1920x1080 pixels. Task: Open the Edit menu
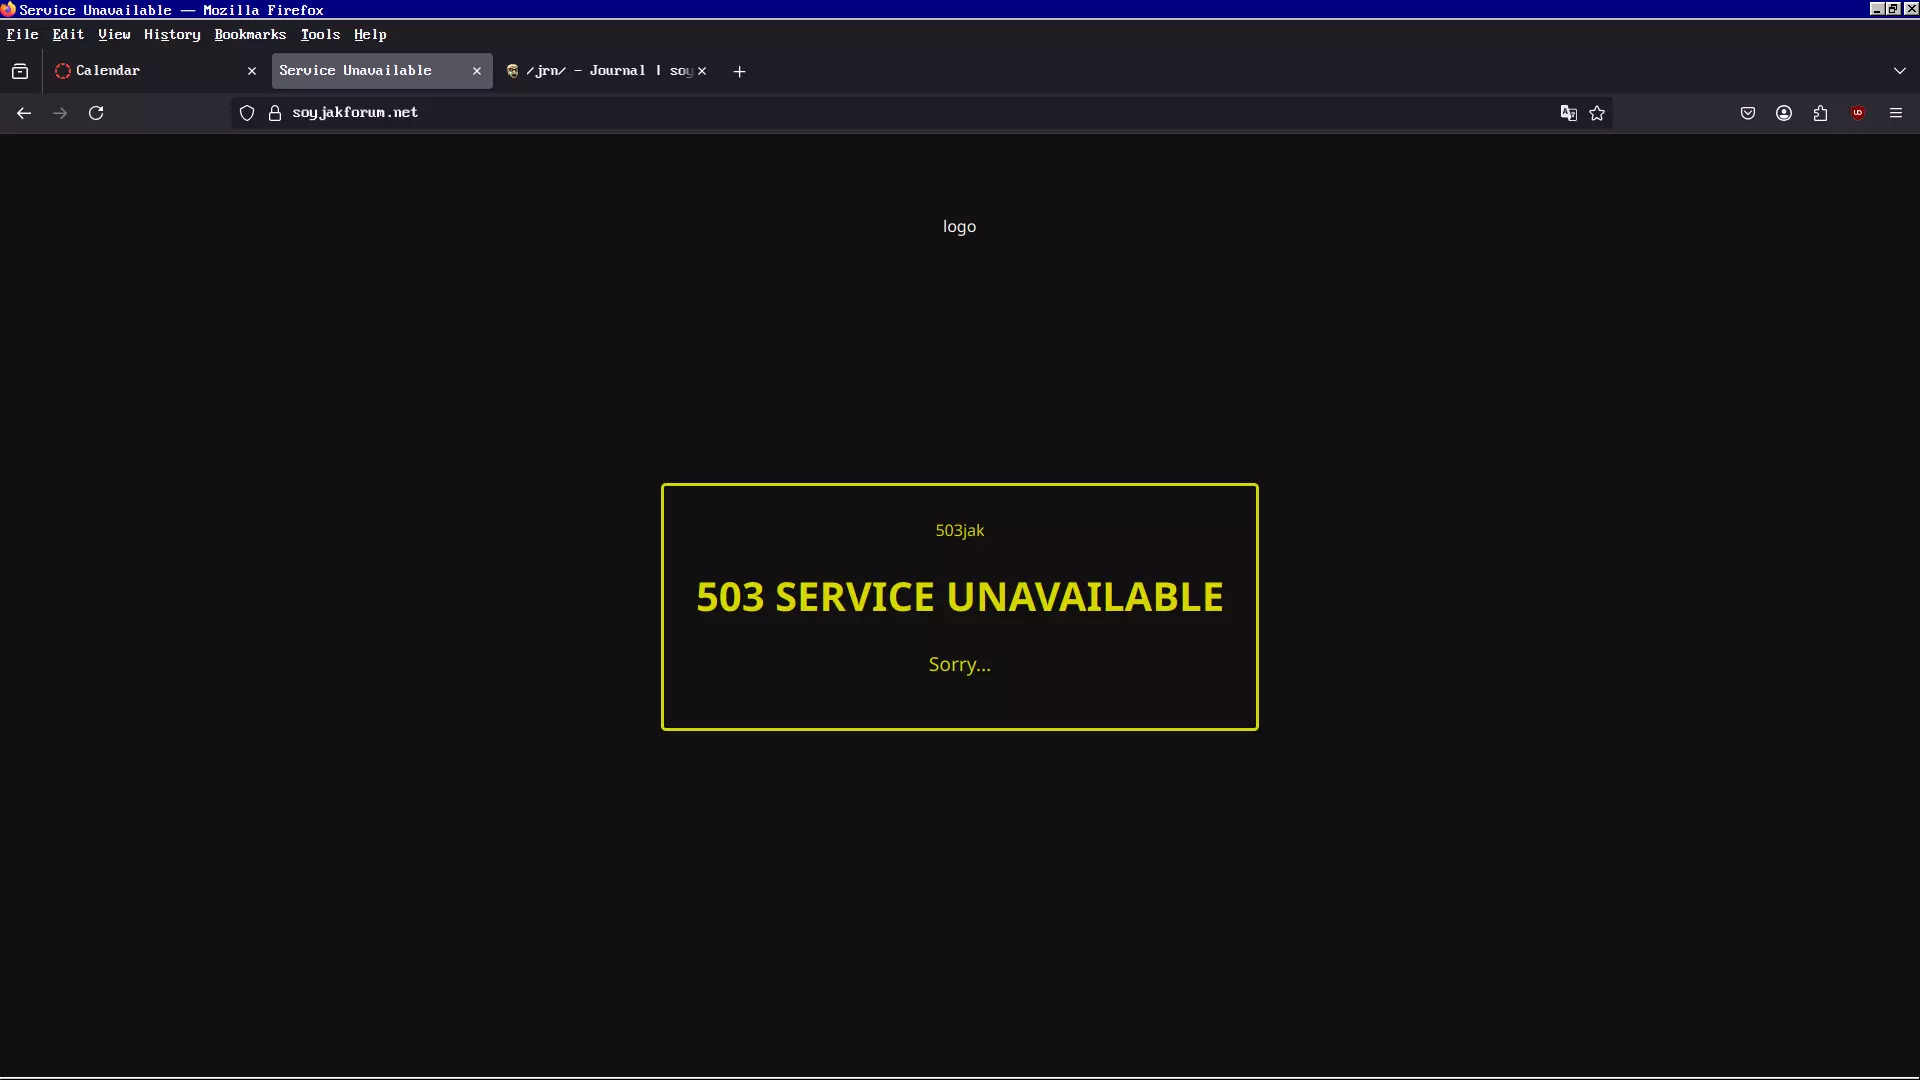pyautogui.click(x=68, y=34)
